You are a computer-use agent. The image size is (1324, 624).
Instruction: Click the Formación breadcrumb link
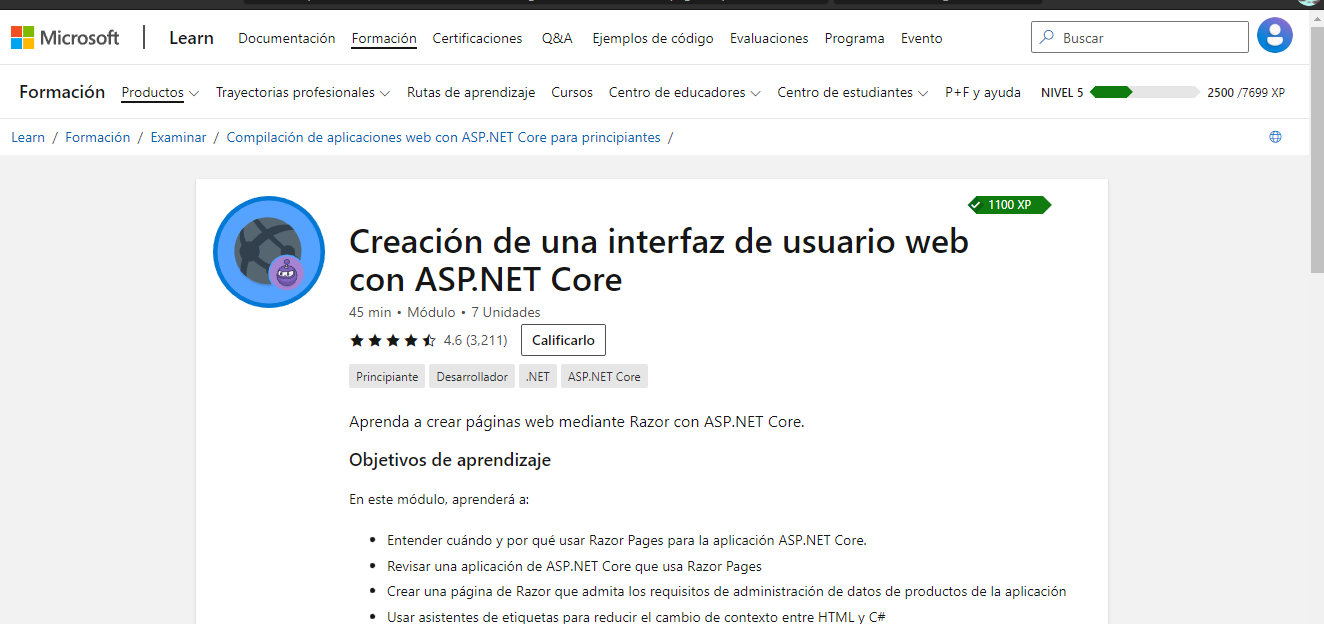click(98, 137)
